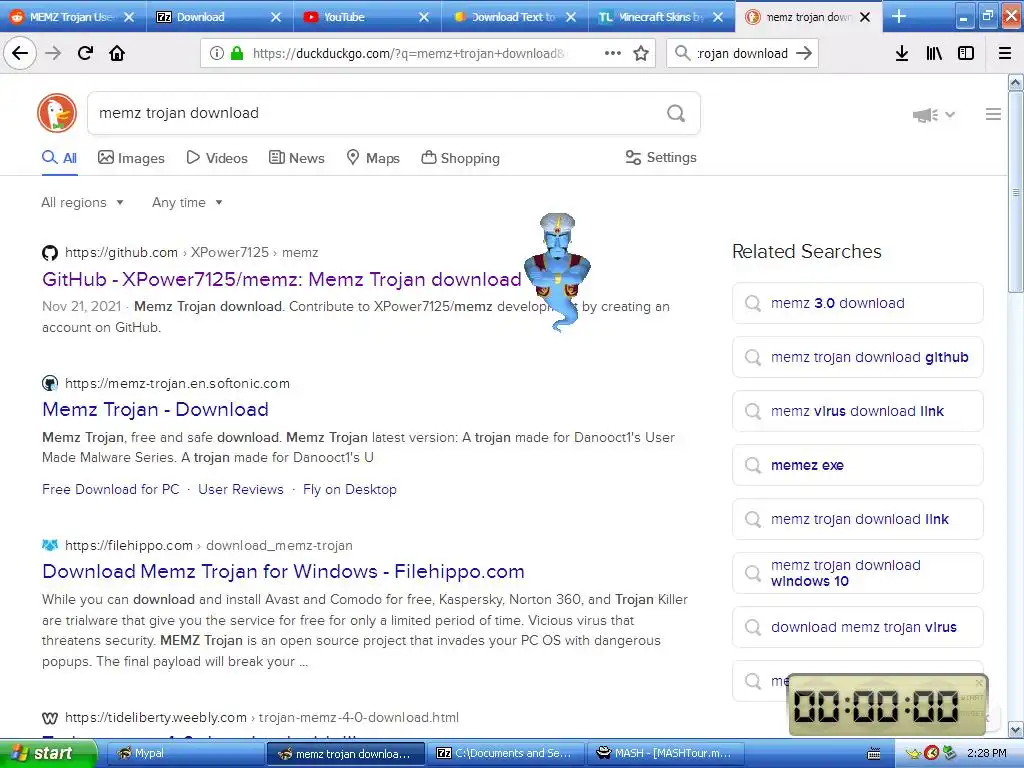Select the Videos search category
Viewport: 1024px width, 768px height.
217,158
